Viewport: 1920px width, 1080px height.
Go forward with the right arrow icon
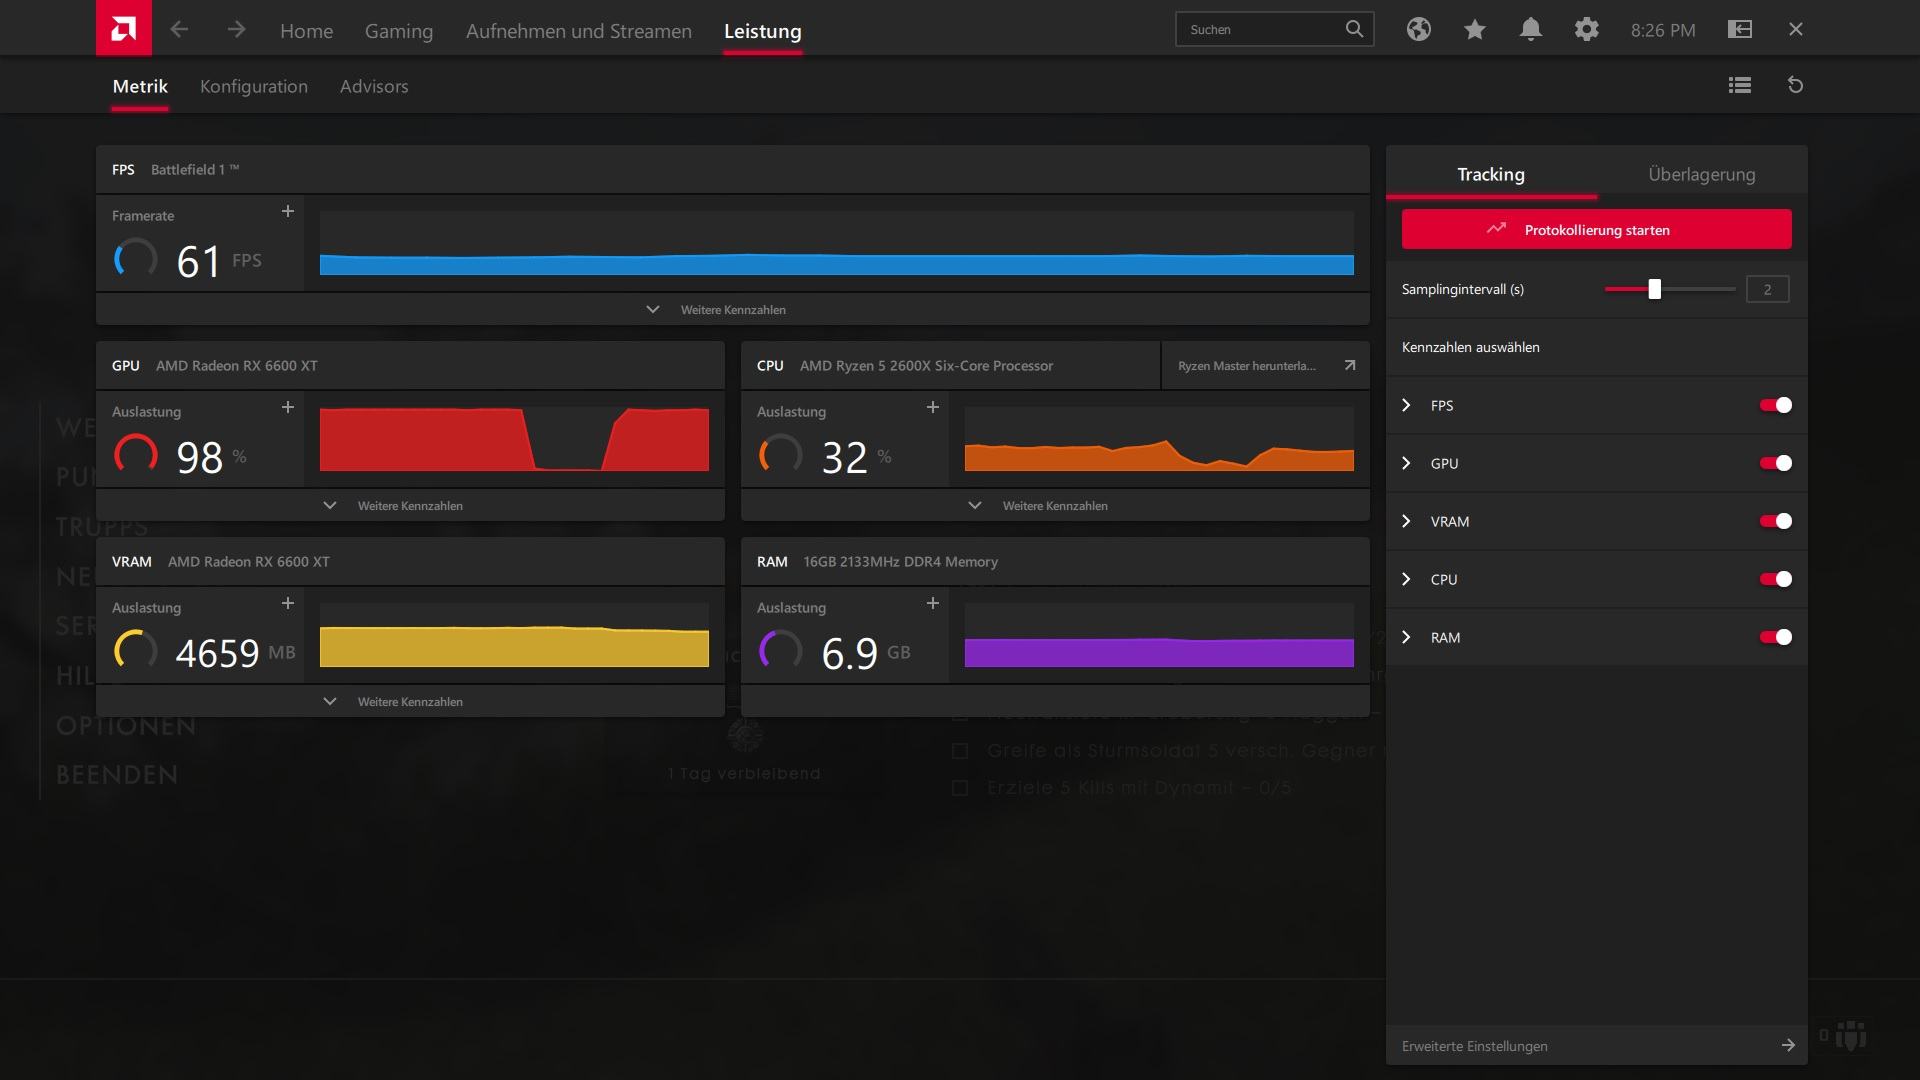236,30
